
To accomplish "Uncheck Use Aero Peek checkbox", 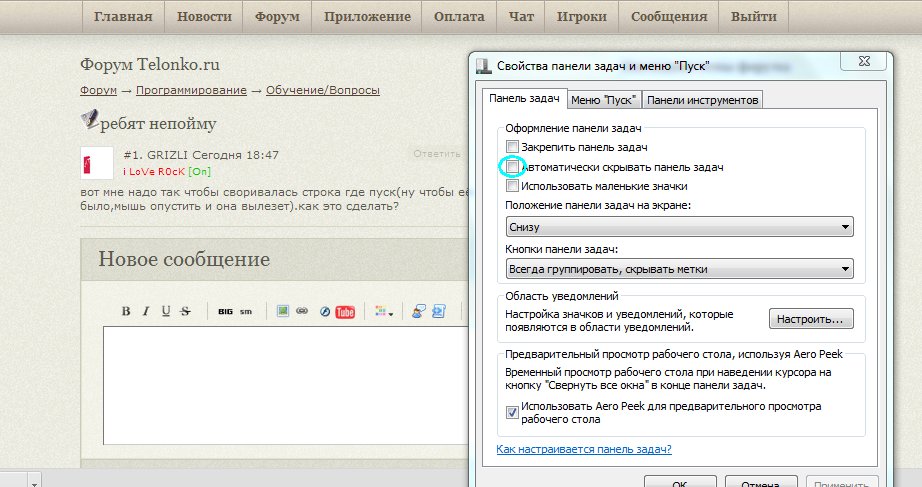I will [512, 412].
